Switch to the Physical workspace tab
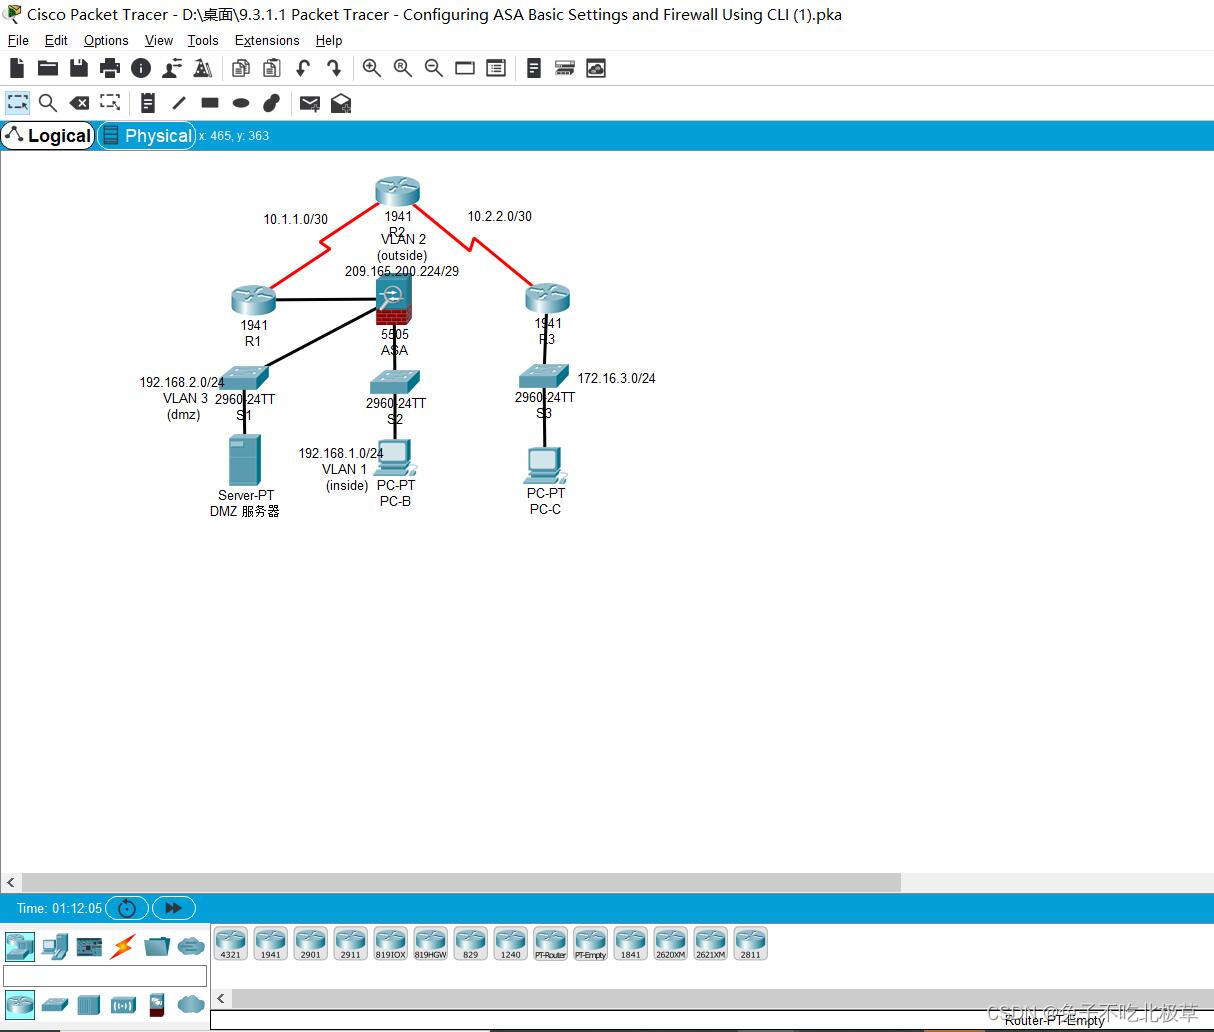Viewport: 1214px width, 1032px height. (x=147, y=135)
